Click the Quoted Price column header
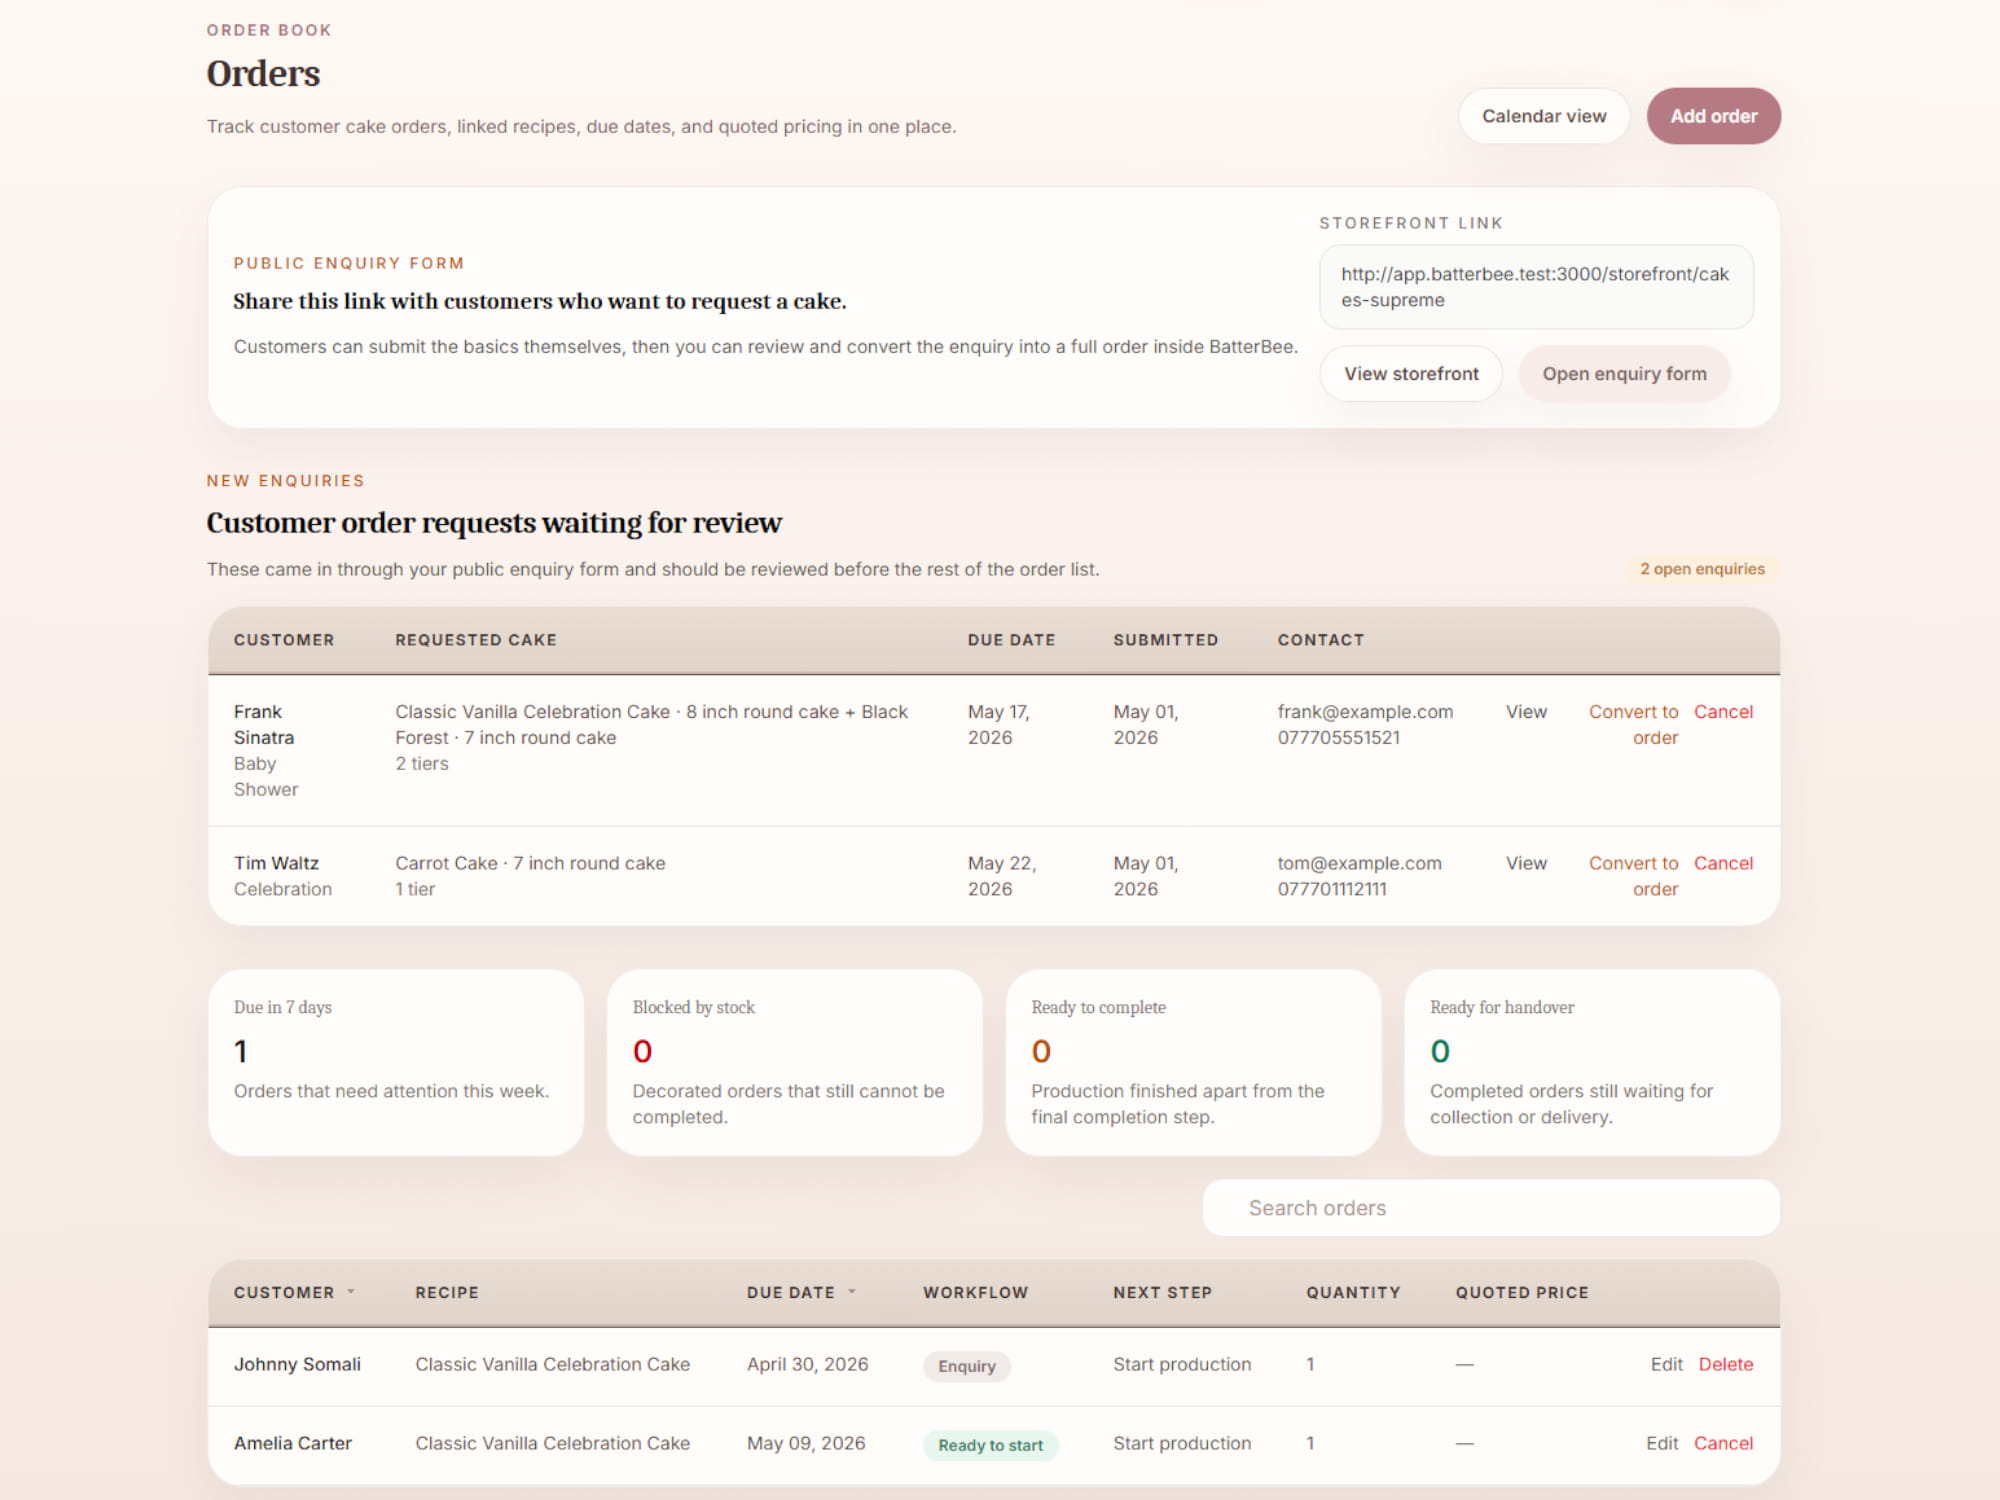 coord(1522,1292)
